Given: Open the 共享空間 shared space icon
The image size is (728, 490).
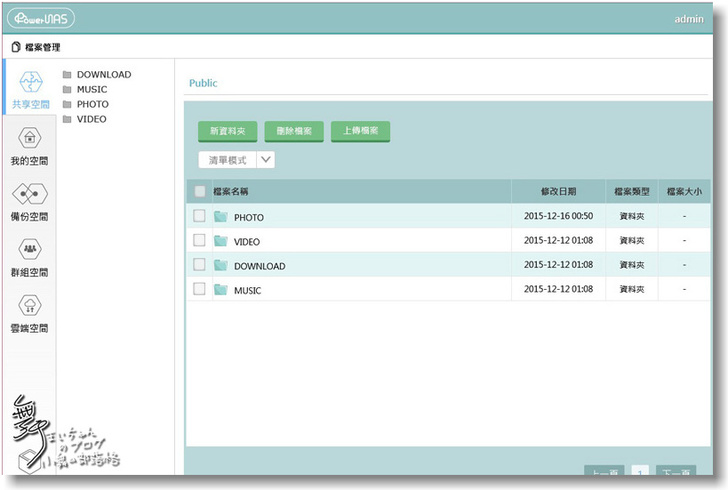Looking at the screenshot, I should click(30, 83).
